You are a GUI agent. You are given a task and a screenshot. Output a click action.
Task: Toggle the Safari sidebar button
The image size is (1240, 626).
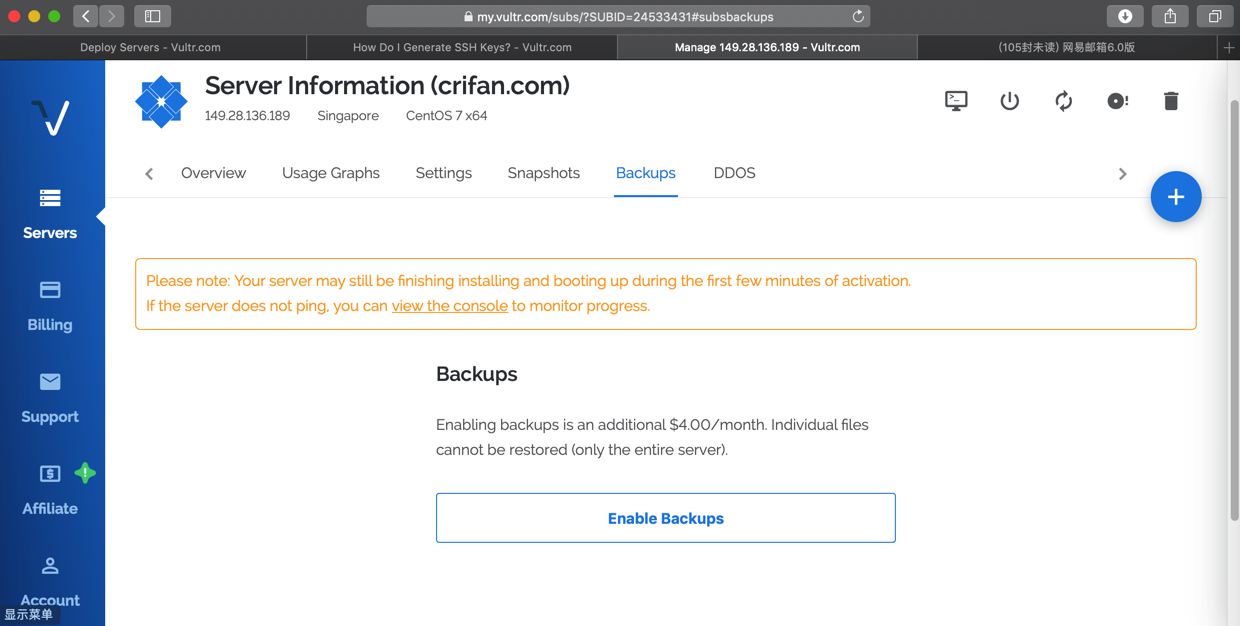tap(153, 17)
